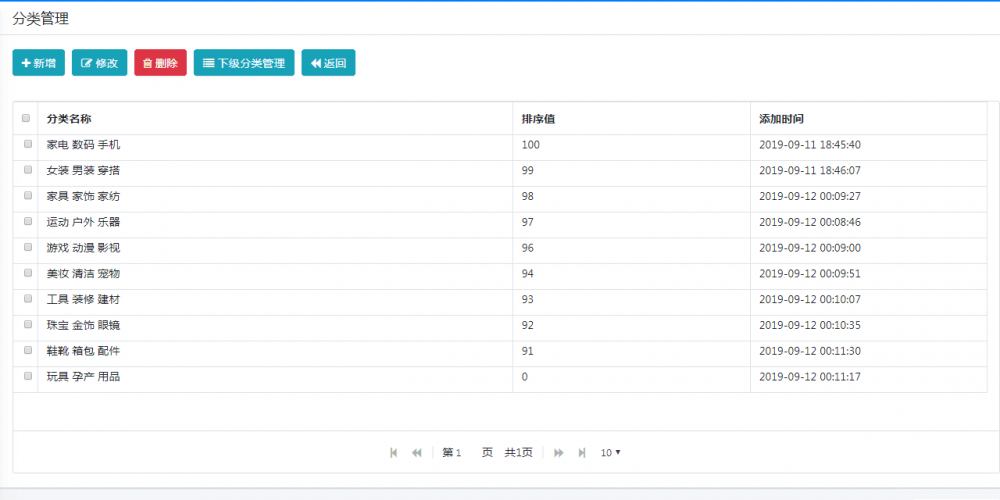Check the box for 家电 数码 手机

point(28,144)
